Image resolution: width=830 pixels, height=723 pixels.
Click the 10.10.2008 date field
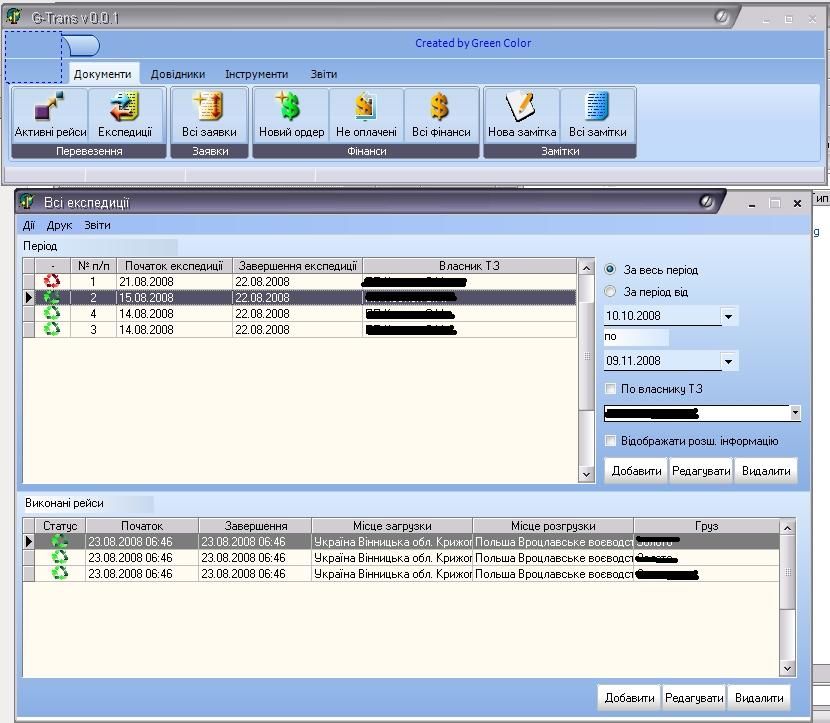click(x=662, y=316)
